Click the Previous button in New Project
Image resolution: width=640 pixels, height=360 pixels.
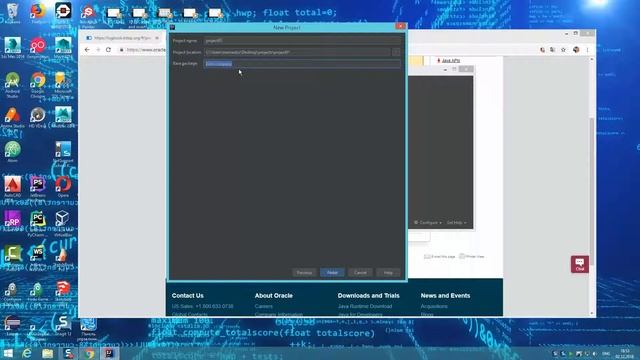tap(304, 272)
